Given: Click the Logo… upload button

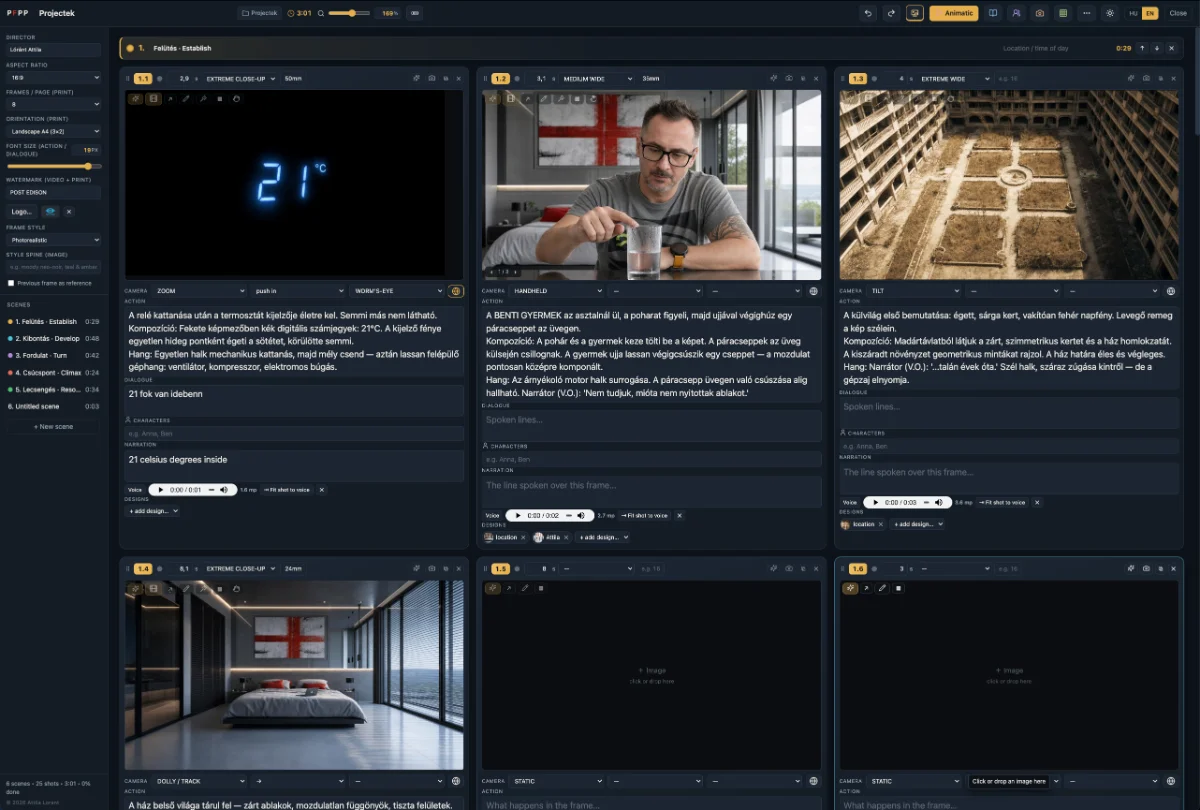Looking at the screenshot, I should [x=21, y=211].
